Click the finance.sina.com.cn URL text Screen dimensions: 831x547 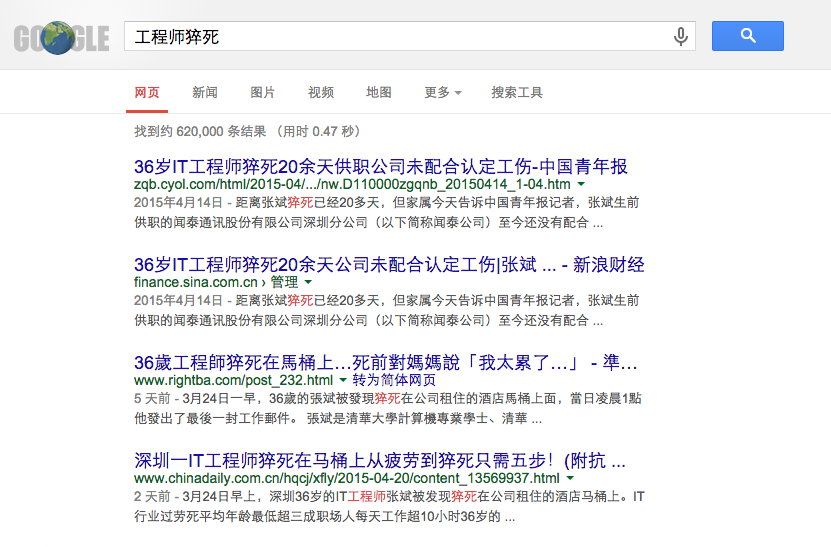coord(196,283)
